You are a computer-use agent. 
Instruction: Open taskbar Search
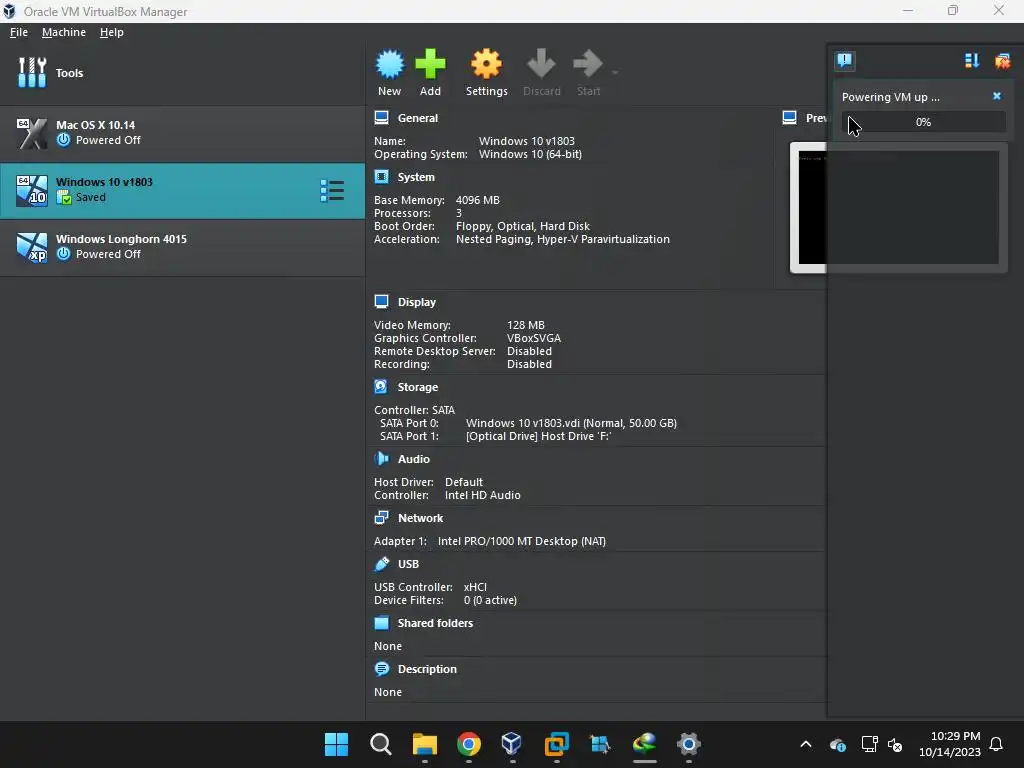point(381,744)
